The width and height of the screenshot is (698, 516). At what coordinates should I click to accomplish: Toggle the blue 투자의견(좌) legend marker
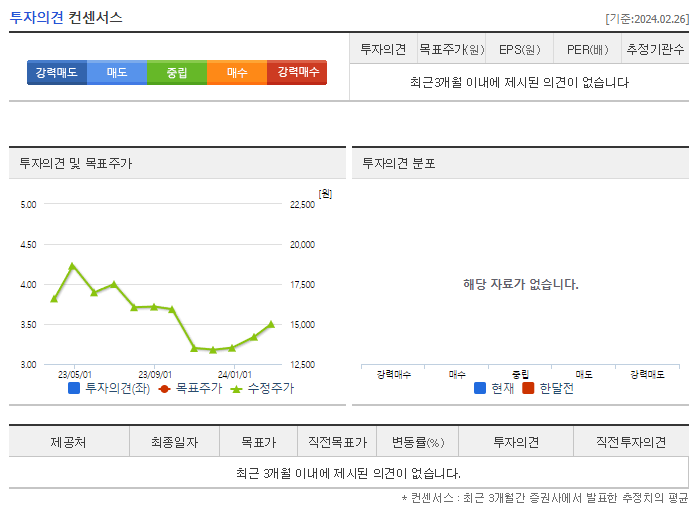point(74,388)
